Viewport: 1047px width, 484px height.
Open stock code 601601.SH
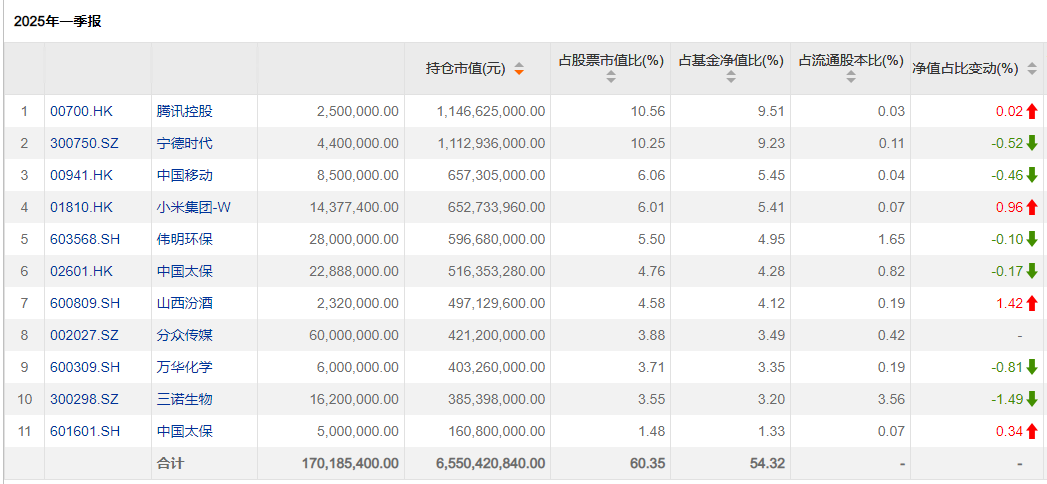coord(85,432)
